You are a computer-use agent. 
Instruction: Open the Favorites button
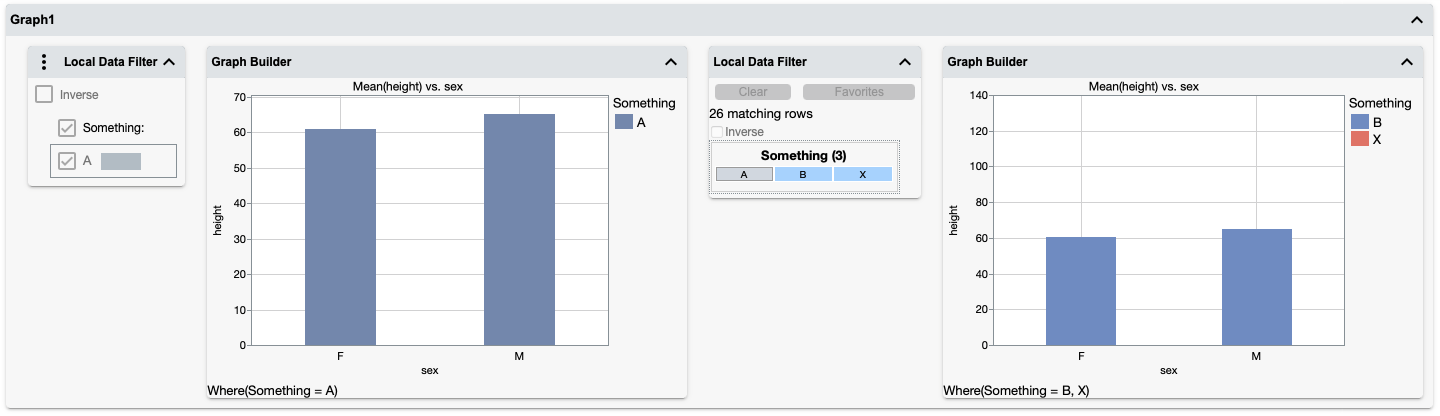(859, 92)
